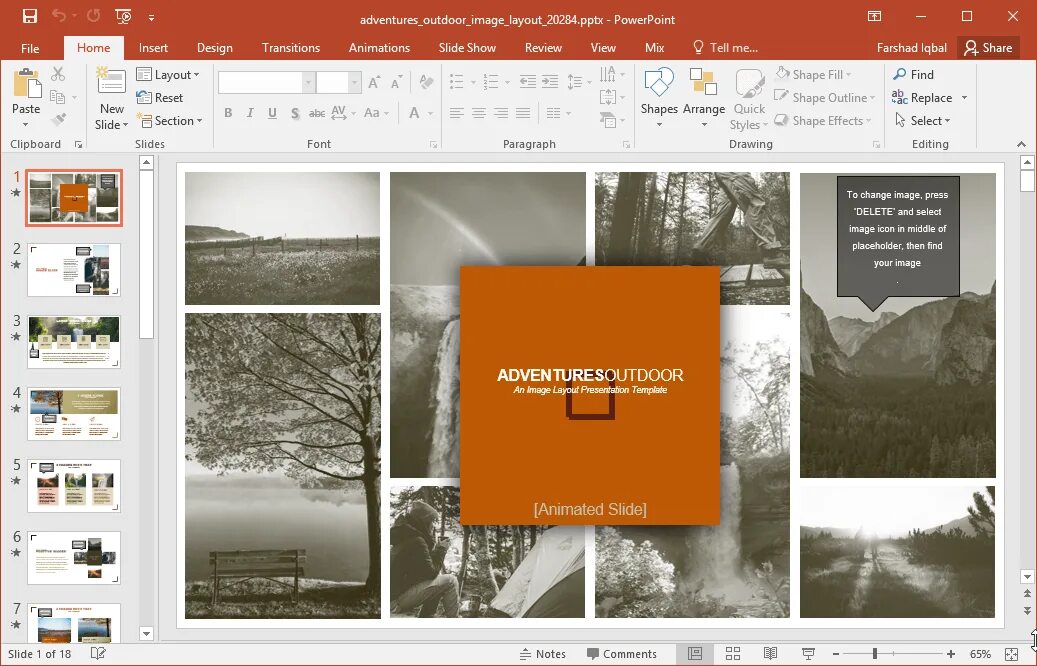The height and width of the screenshot is (666, 1037).
Task: Open Customize Quick Access Toolbar dropdown
Action: pos(151,17)
